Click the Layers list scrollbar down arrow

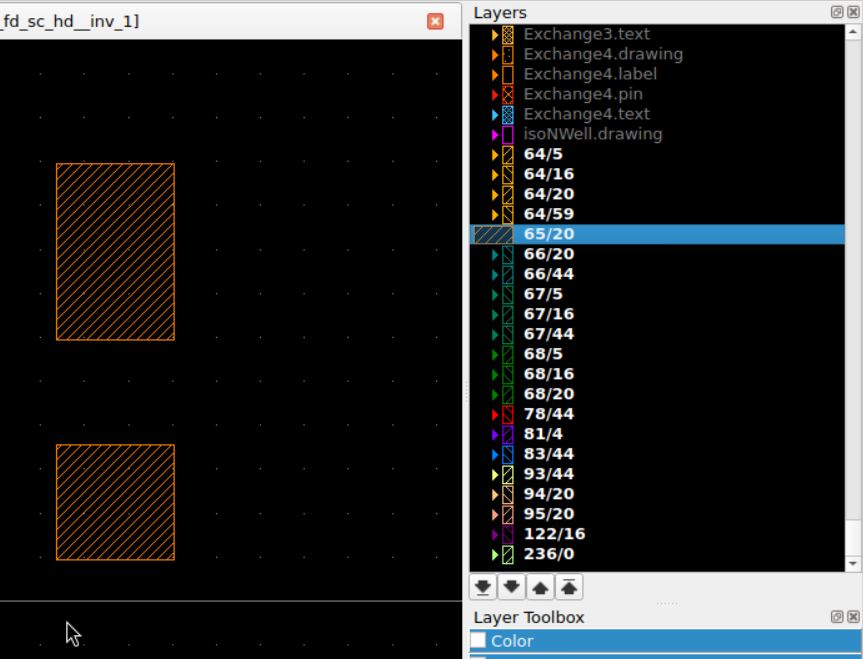[852, 563]
